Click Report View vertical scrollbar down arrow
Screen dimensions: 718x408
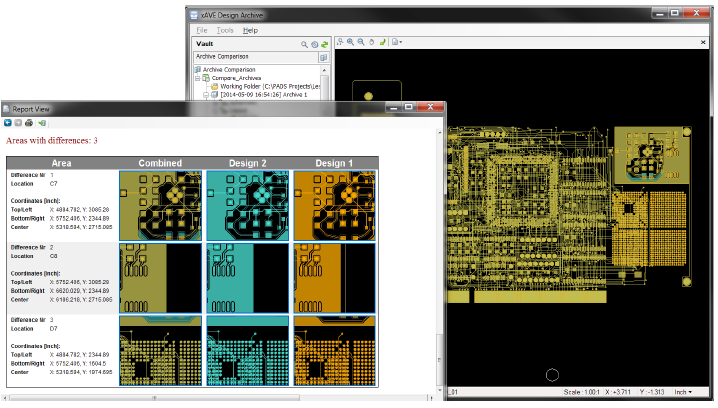click(440, 391)
